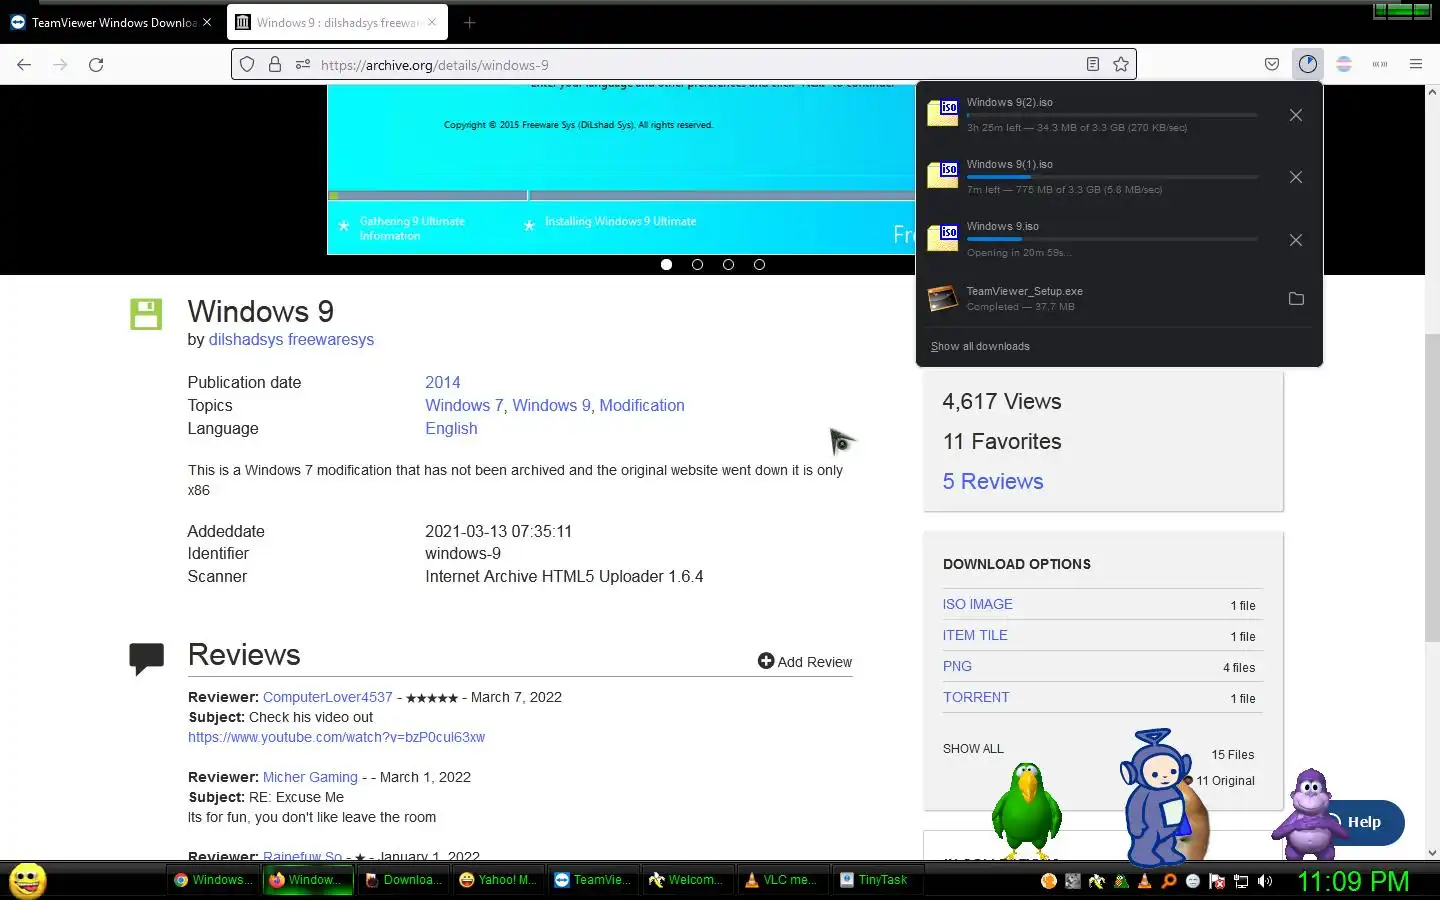Image resolution: width=1440 pixels, height=900 pixels.
Task: Switch to Download taskbar item
Action: tap(404, 880)
